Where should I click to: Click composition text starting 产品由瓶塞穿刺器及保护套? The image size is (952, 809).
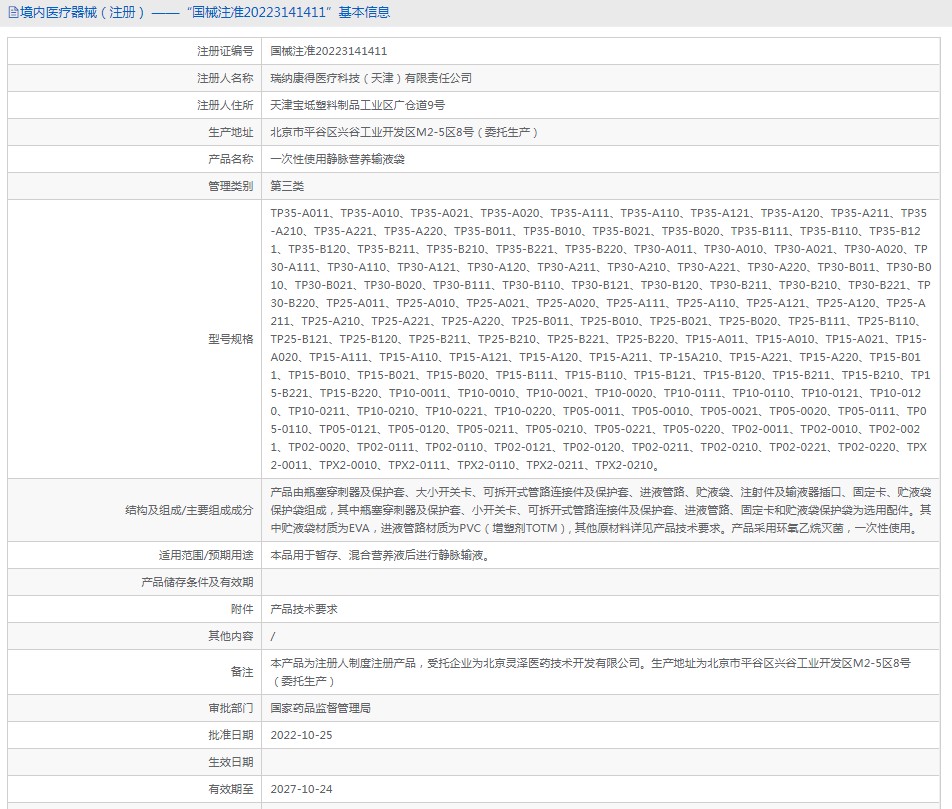[x=601, y=510]
